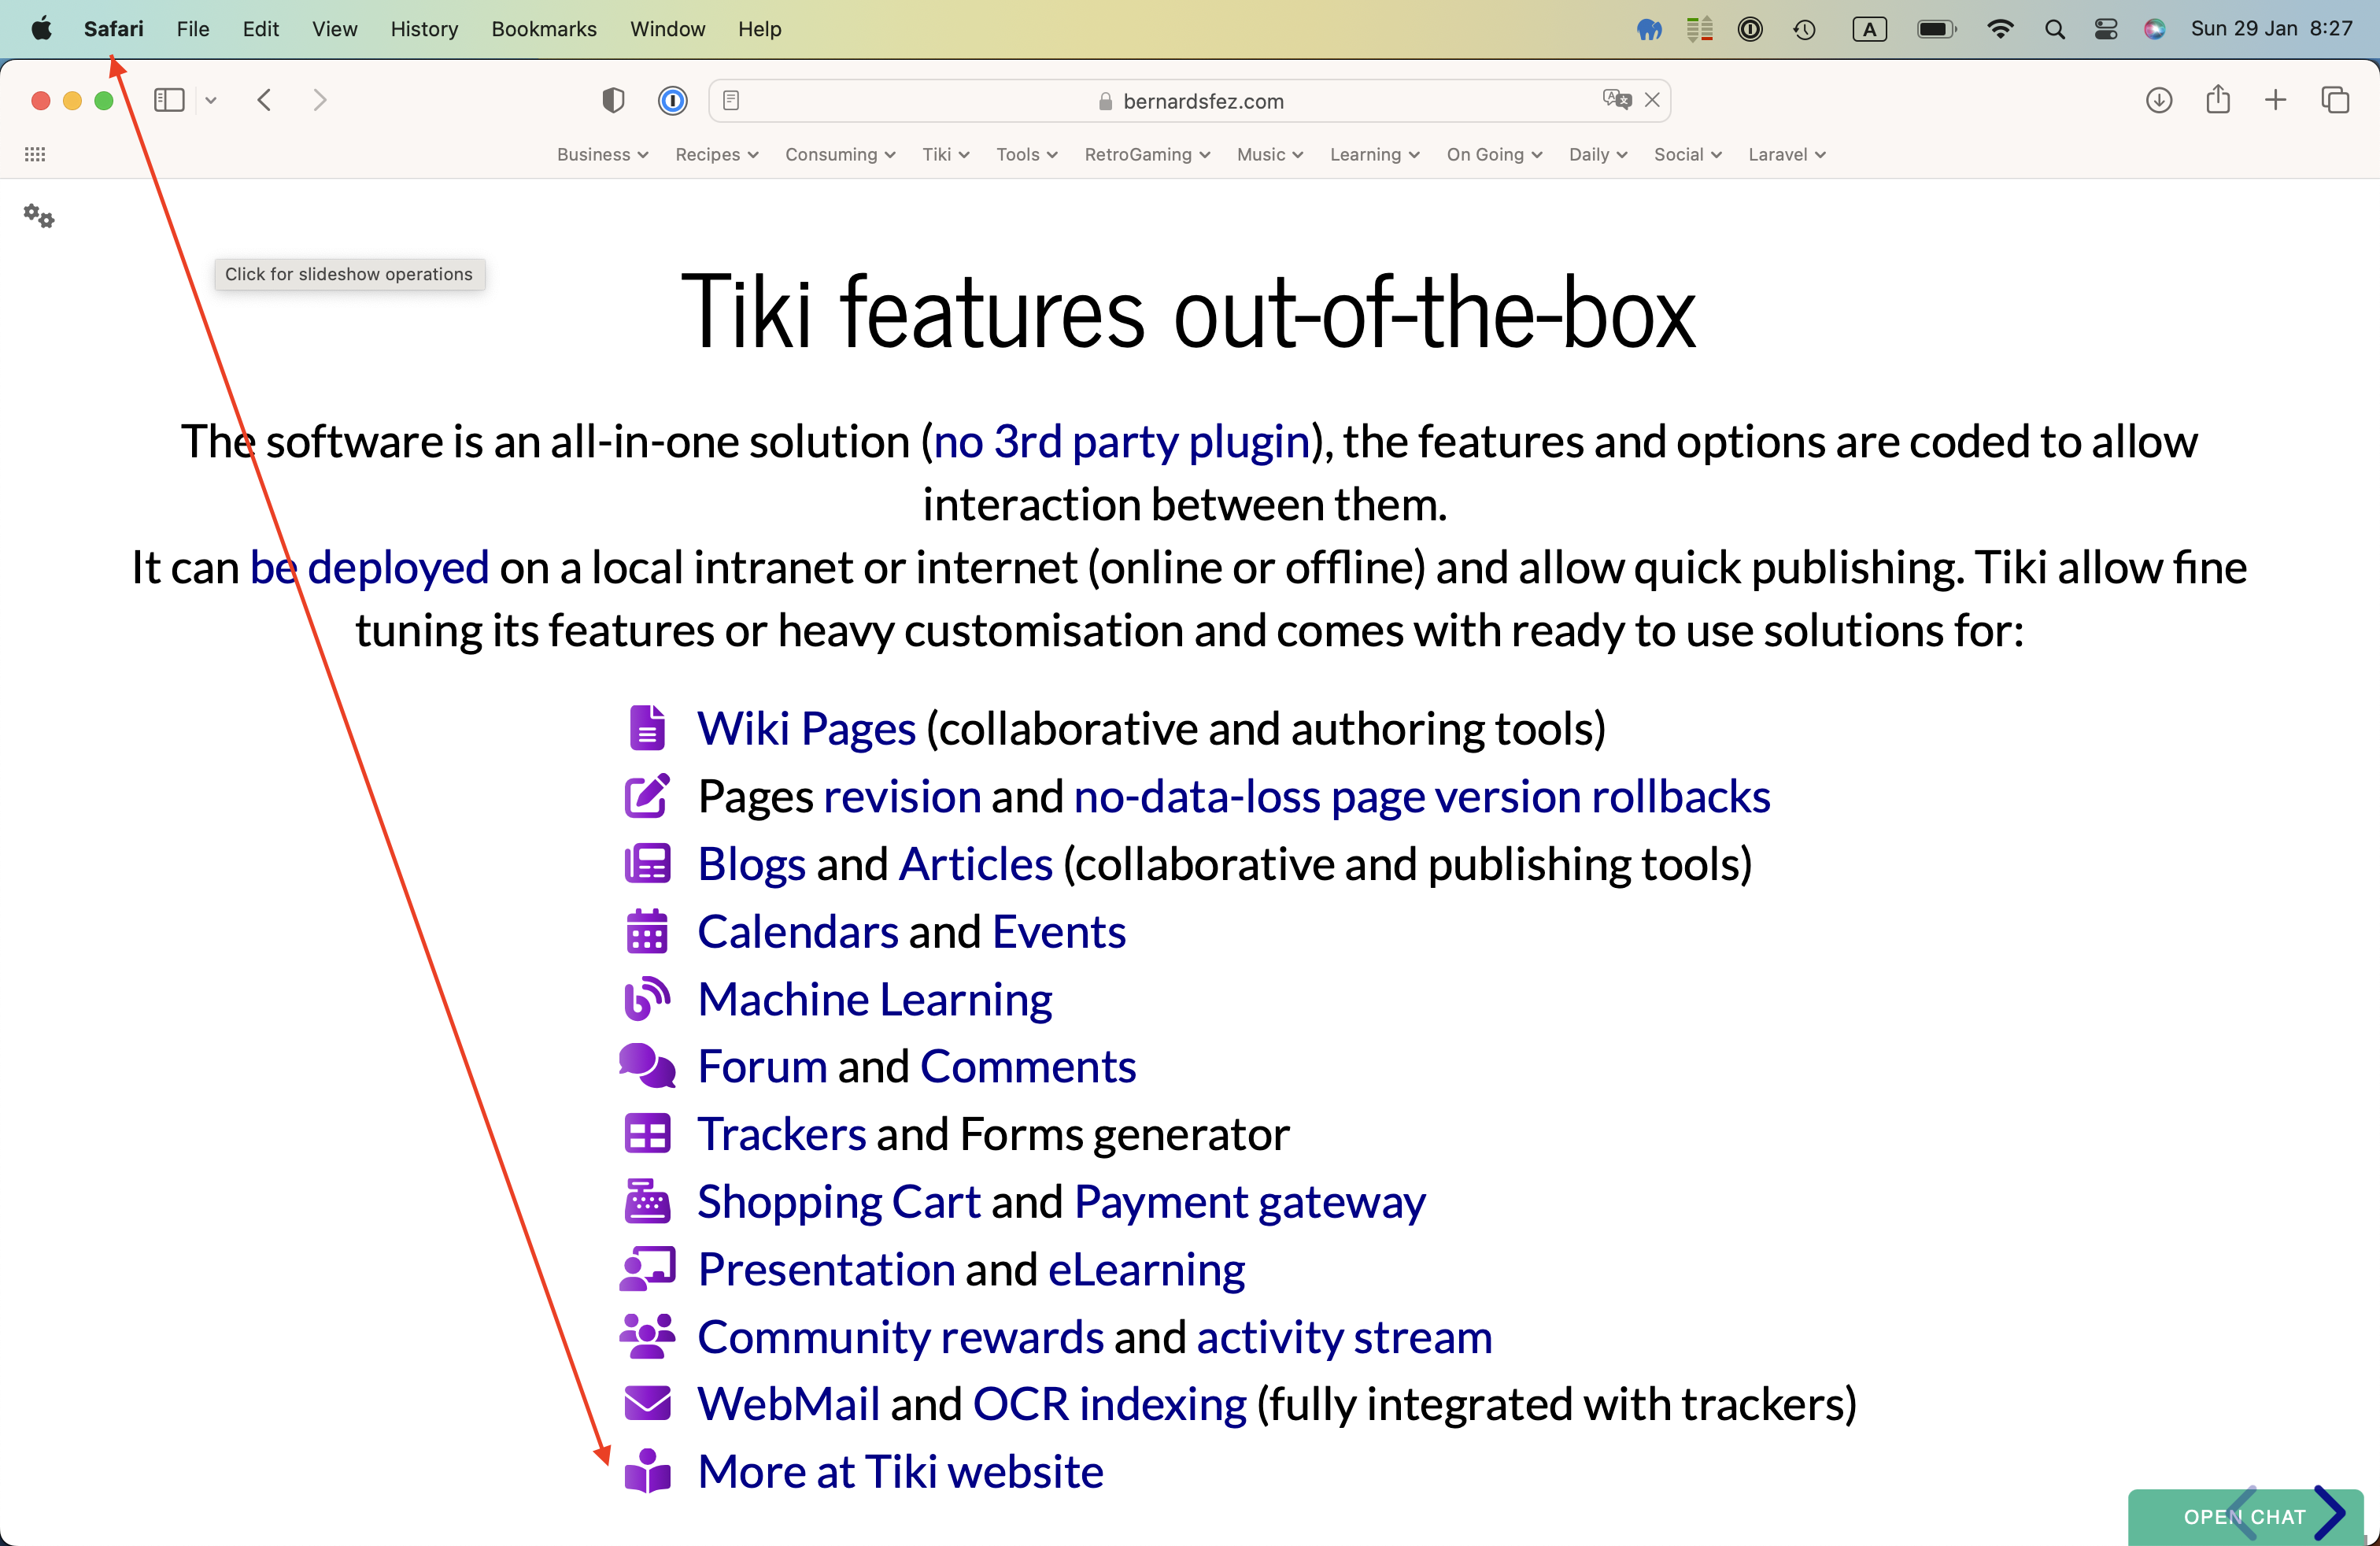
Task: Expand the Business bookmarks folder
Action: (x=602, y=154)
